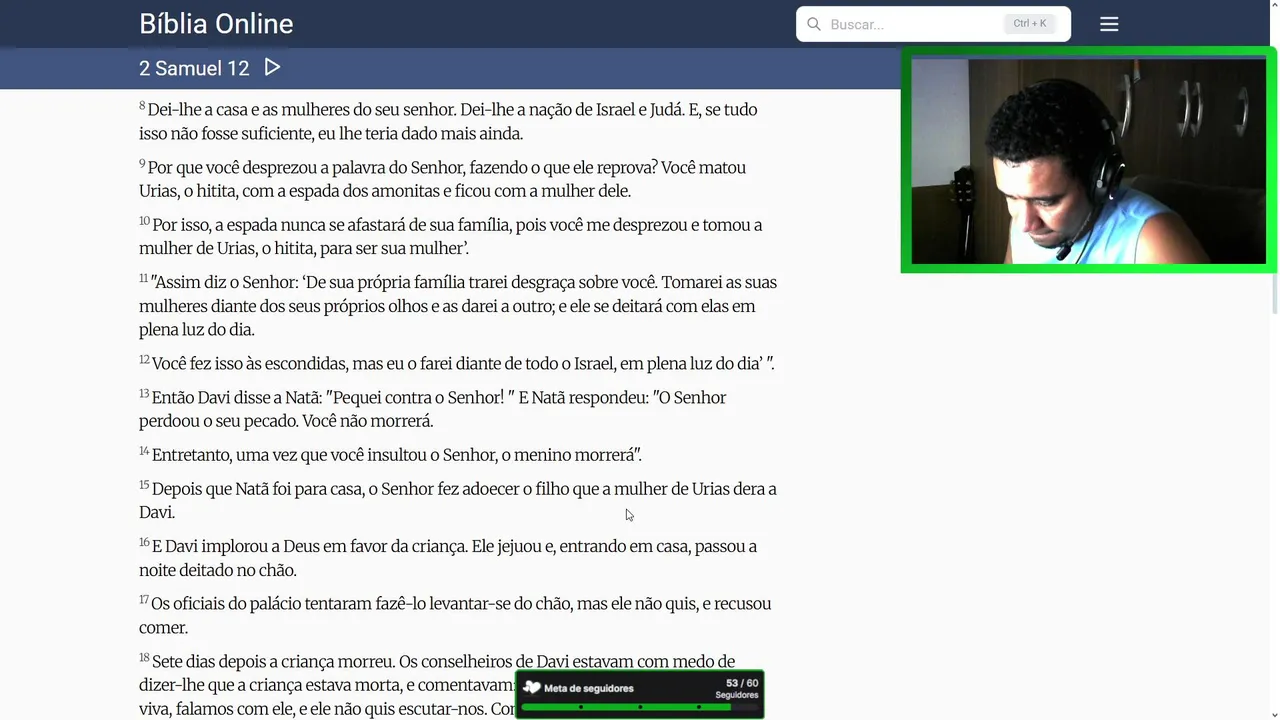This screenshot has height=720, width=1280.
Task: Select verse number 13
Action: tap(144, 394)
